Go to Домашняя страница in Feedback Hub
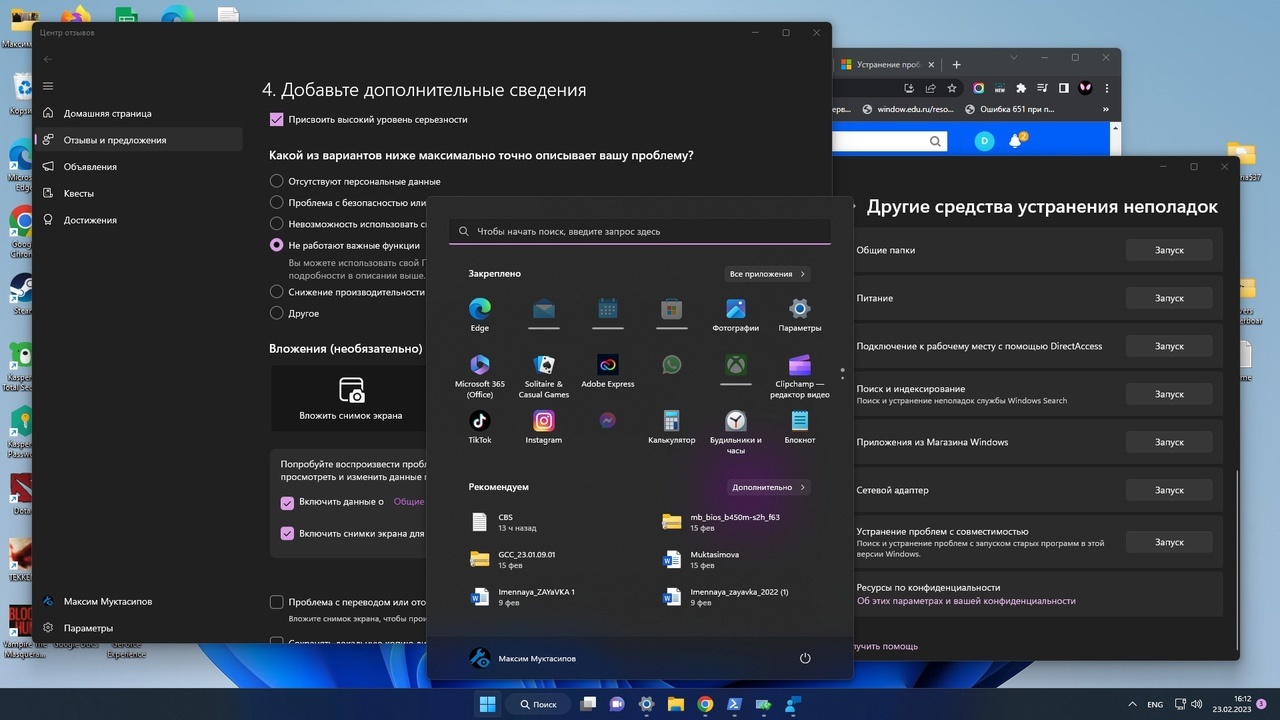Image resolution: width=1280 pixels, height=720 pixels. coord(138,113)
